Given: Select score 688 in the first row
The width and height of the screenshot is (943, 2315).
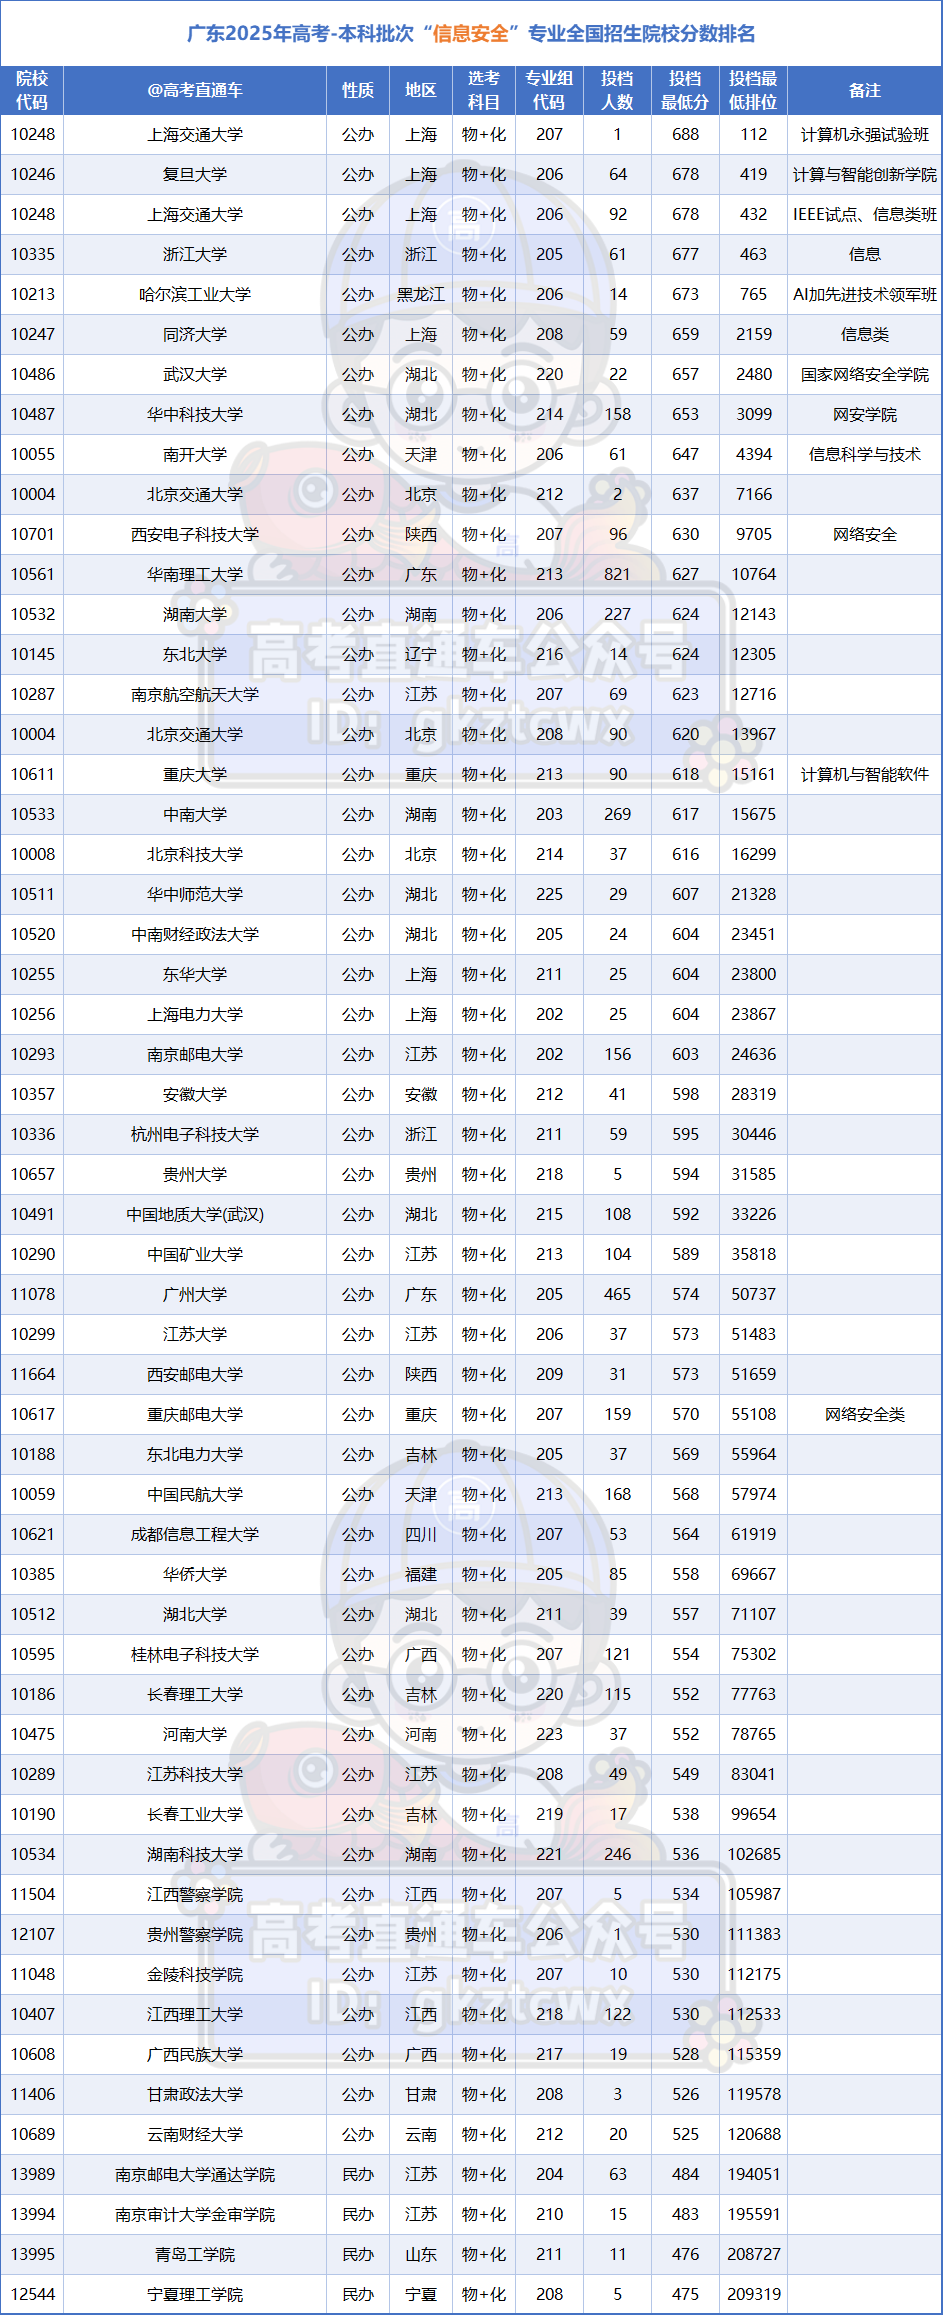Looking at the screenshot, I should [685, 134].
